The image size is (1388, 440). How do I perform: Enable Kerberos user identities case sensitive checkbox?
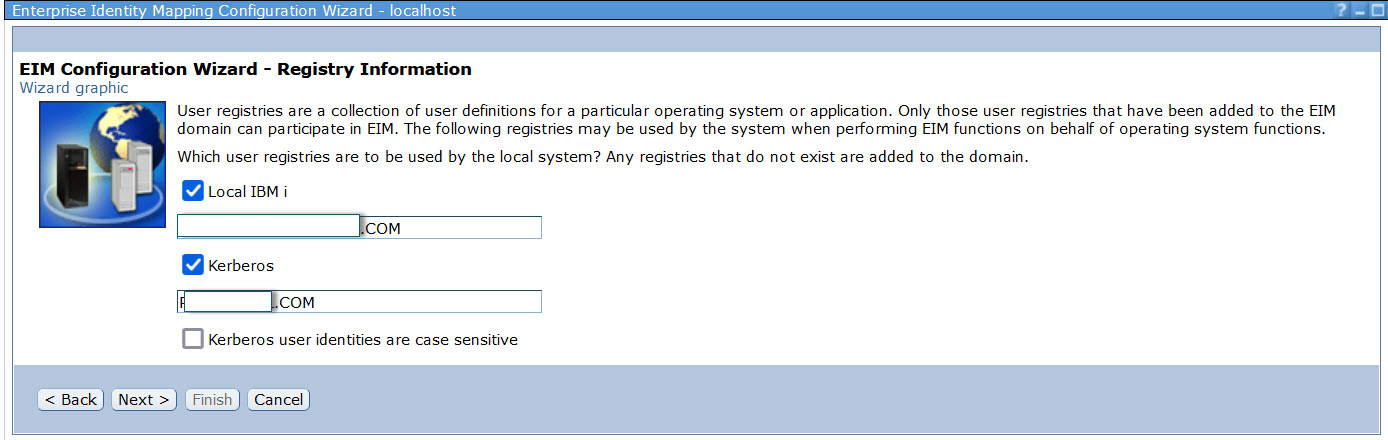[x=193, y=339]
